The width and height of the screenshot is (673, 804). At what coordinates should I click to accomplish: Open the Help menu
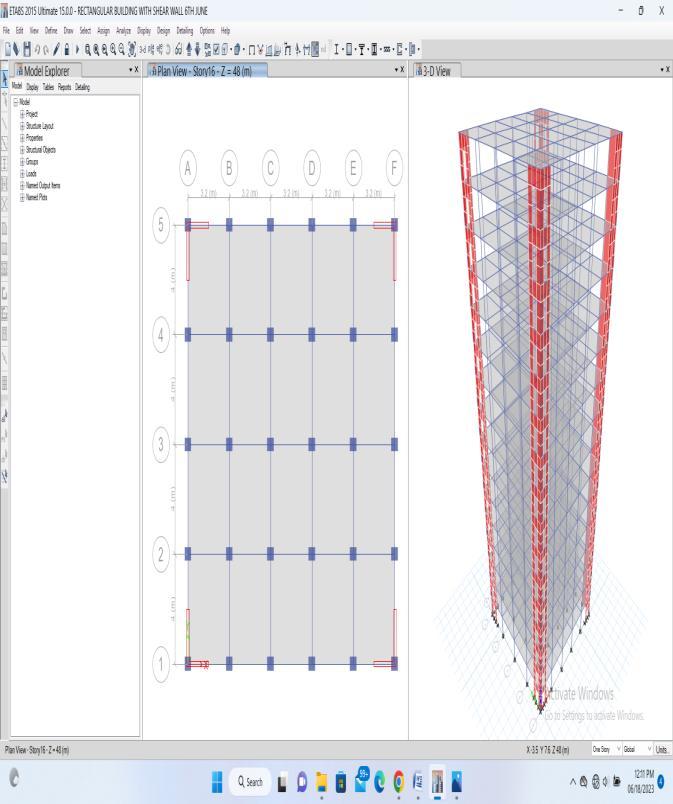tap(226, 31)
